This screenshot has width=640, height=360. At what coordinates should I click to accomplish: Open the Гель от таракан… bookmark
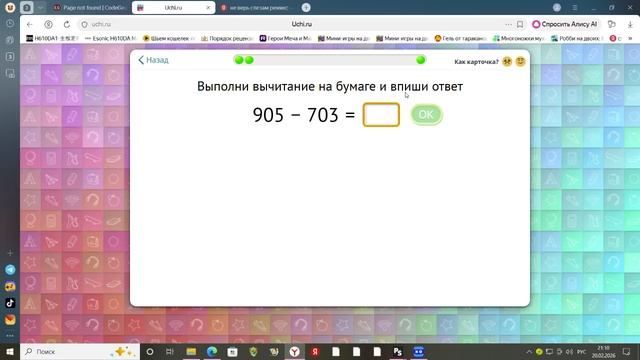pos(460,38)
